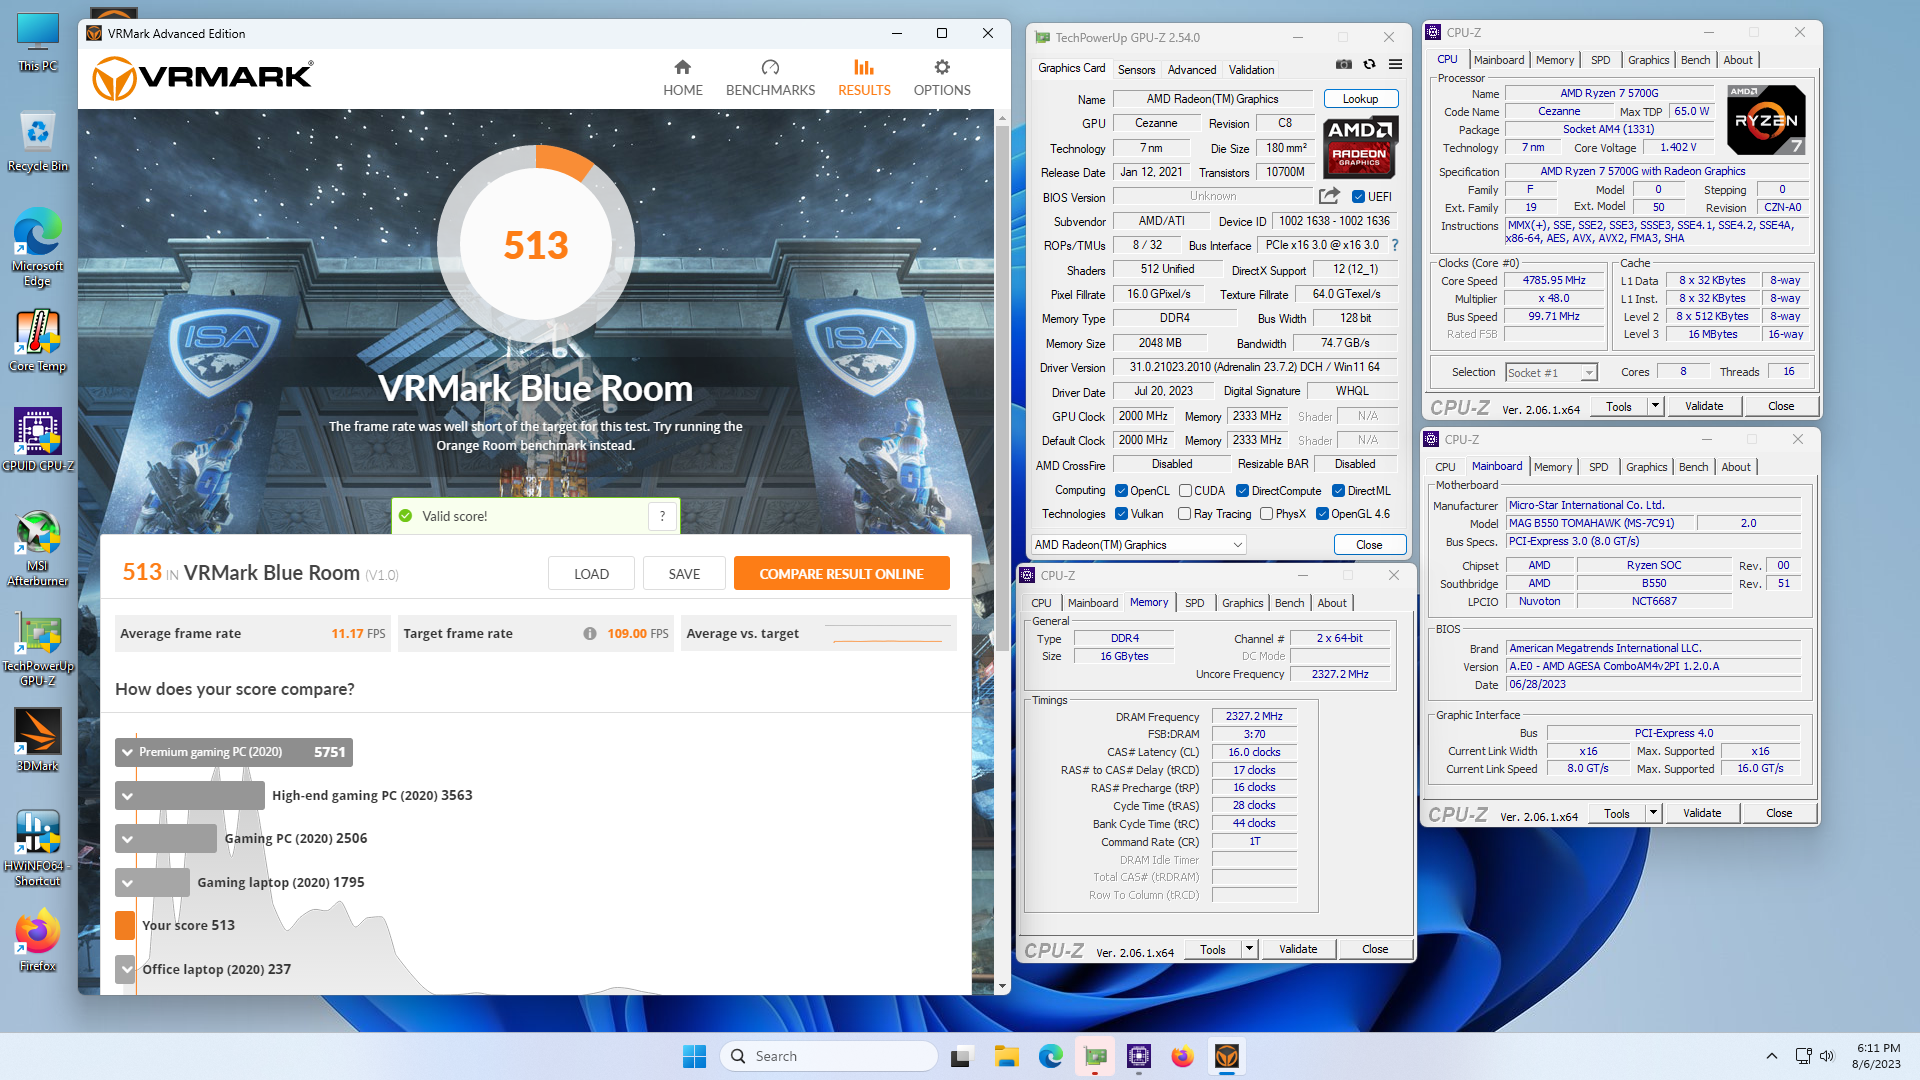Click the SAVE button in VRMark
Viewport: 1920px width, 1080px height.
point(684,574)
